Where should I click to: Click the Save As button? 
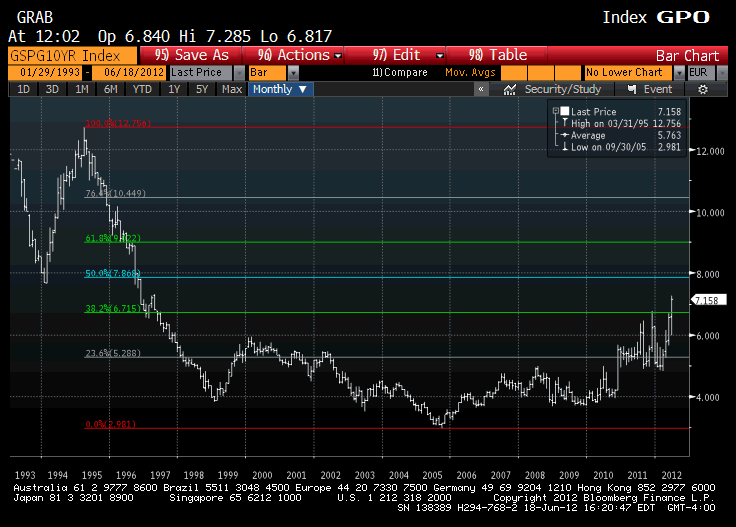[193, 55]
